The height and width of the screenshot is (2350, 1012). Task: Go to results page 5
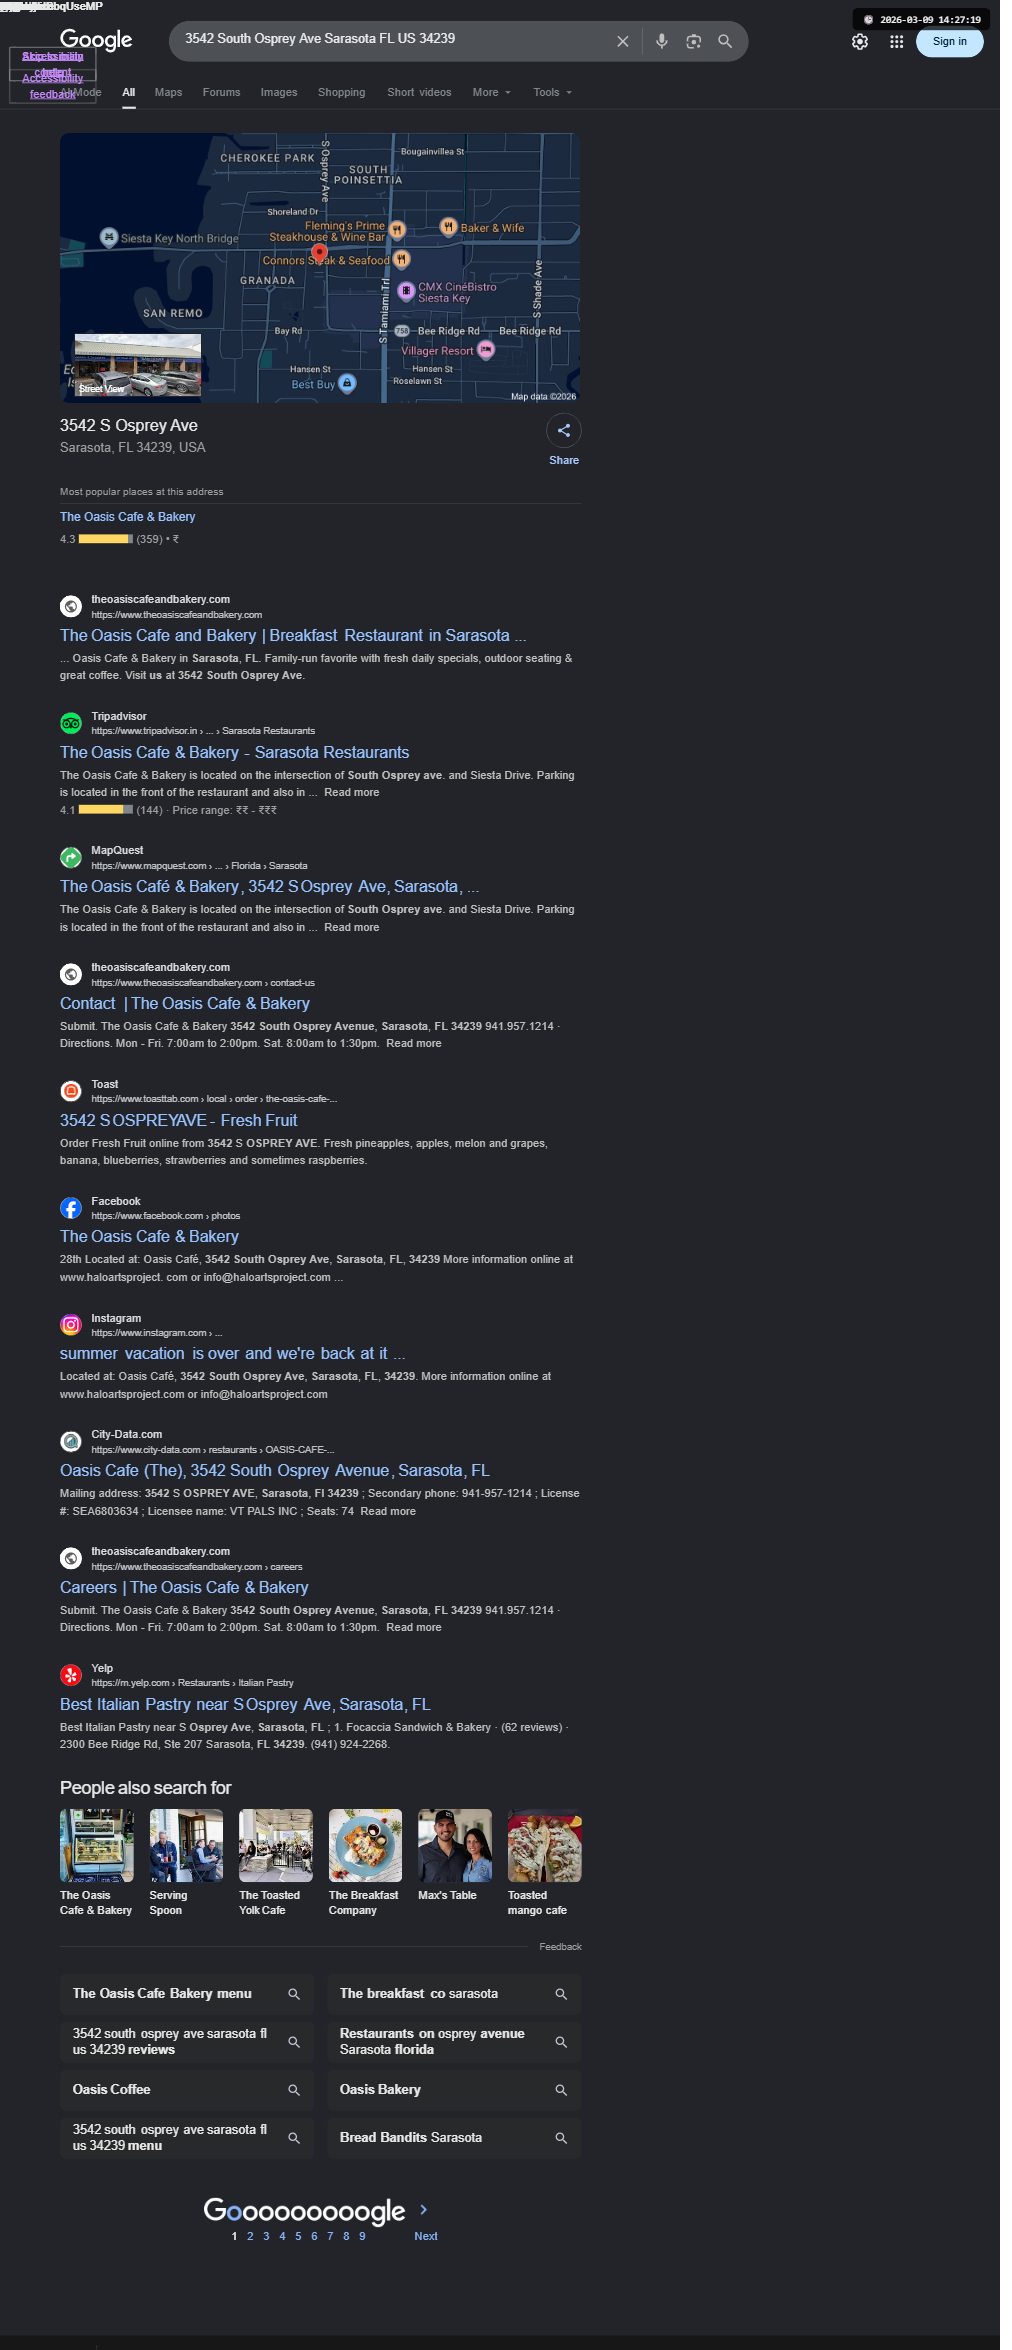298,2236
